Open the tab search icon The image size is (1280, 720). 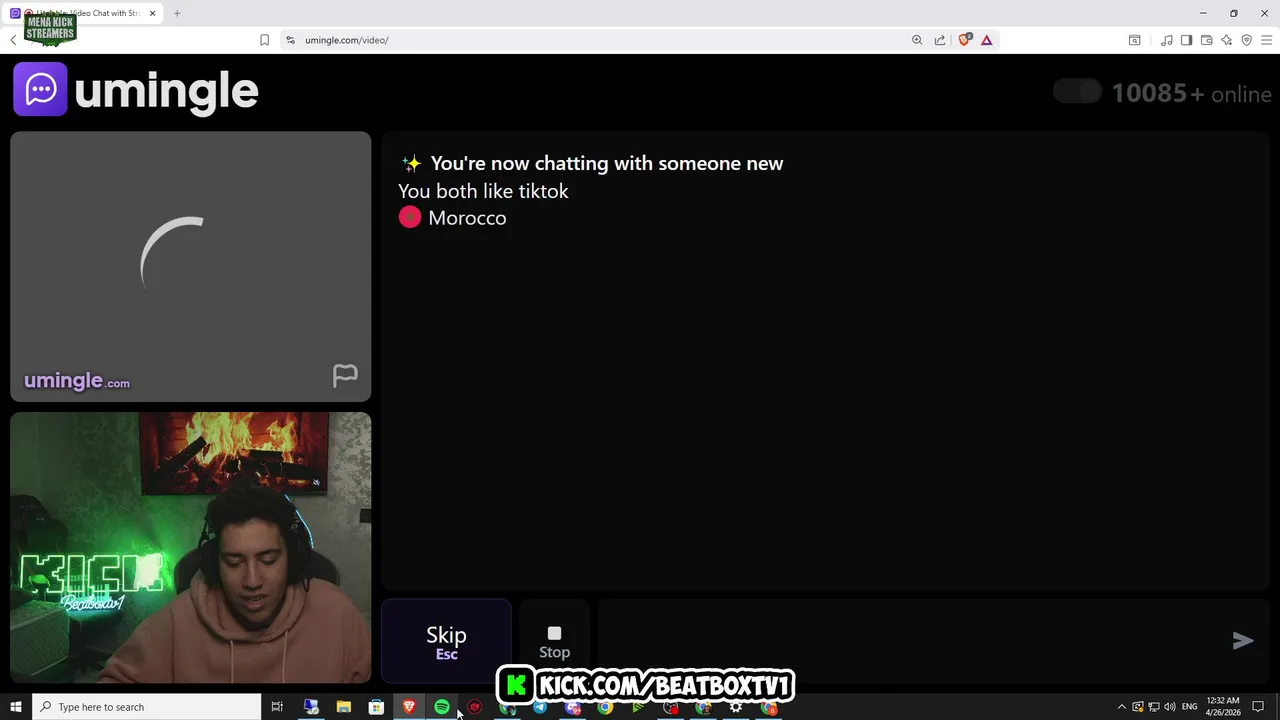(1135, 40)
